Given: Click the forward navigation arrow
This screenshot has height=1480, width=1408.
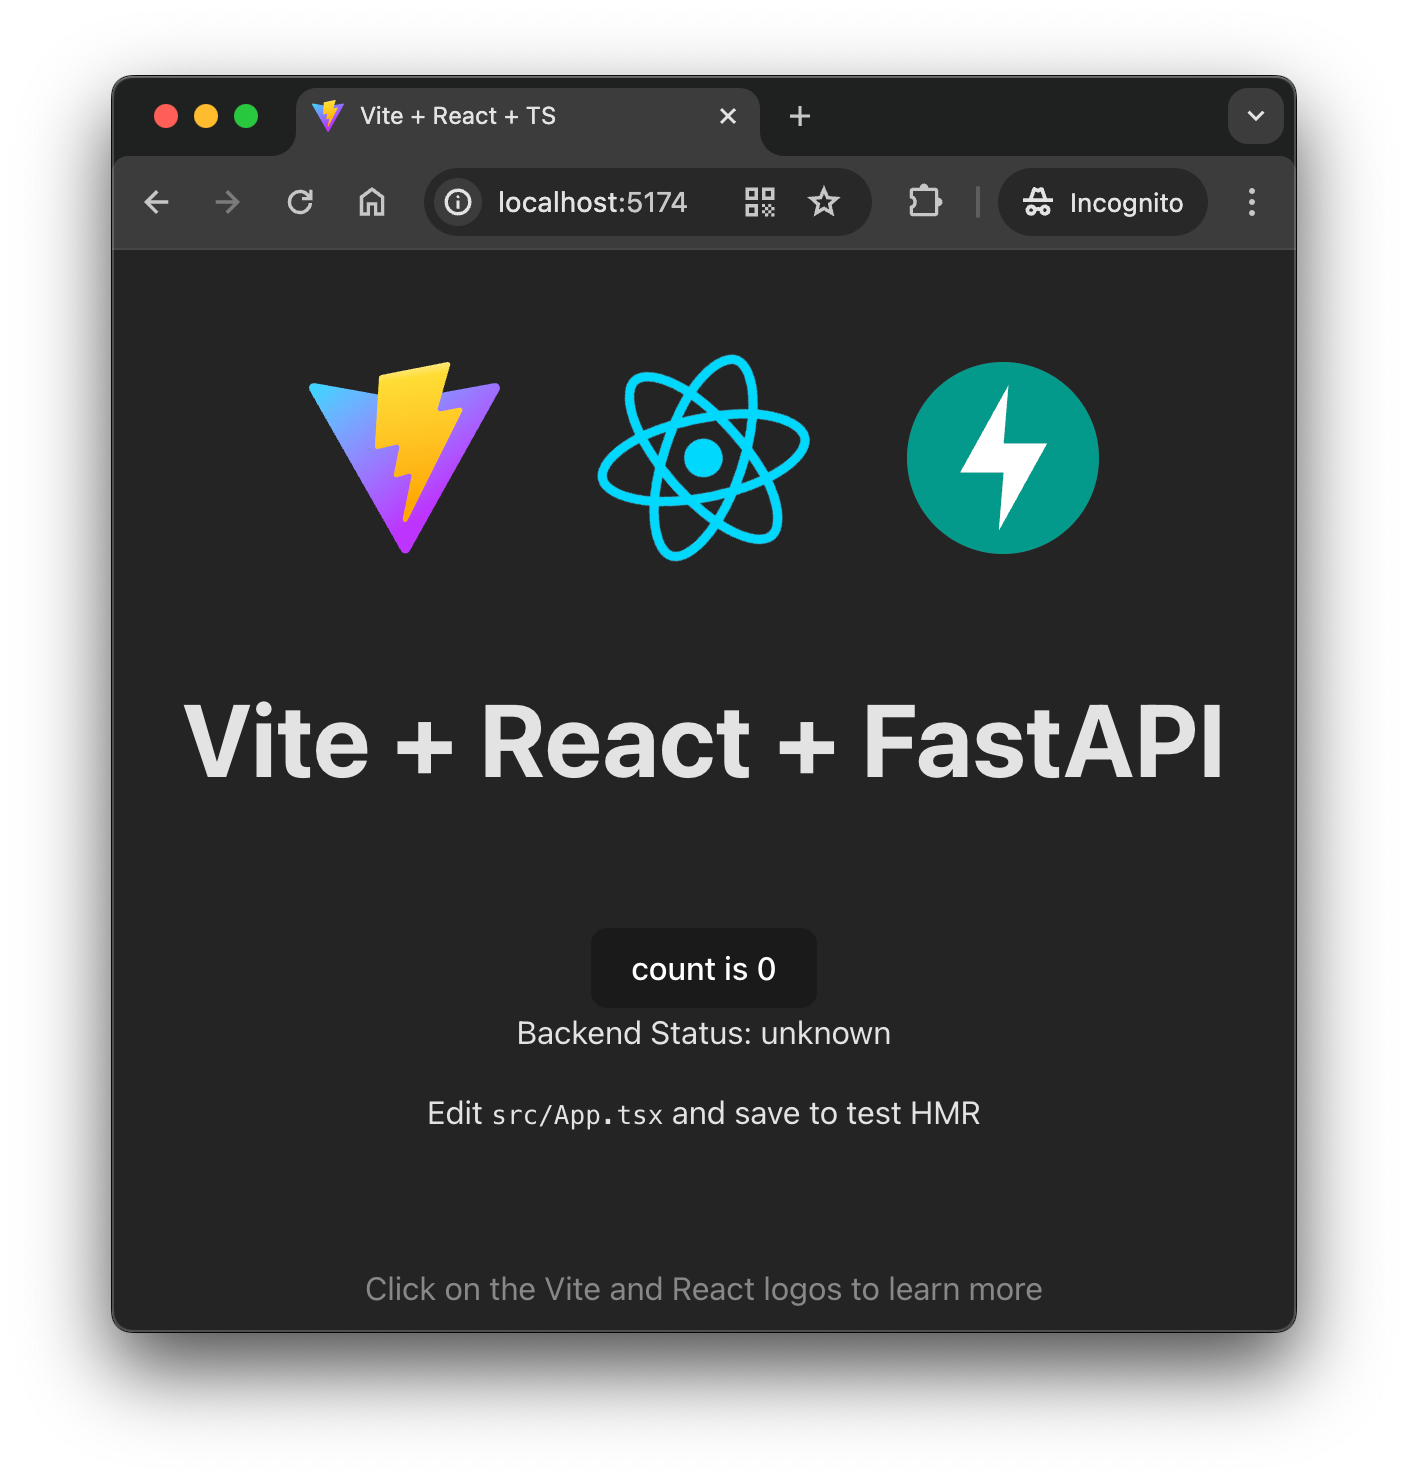Looking at the screenshot, I should [x=228, y=202].
